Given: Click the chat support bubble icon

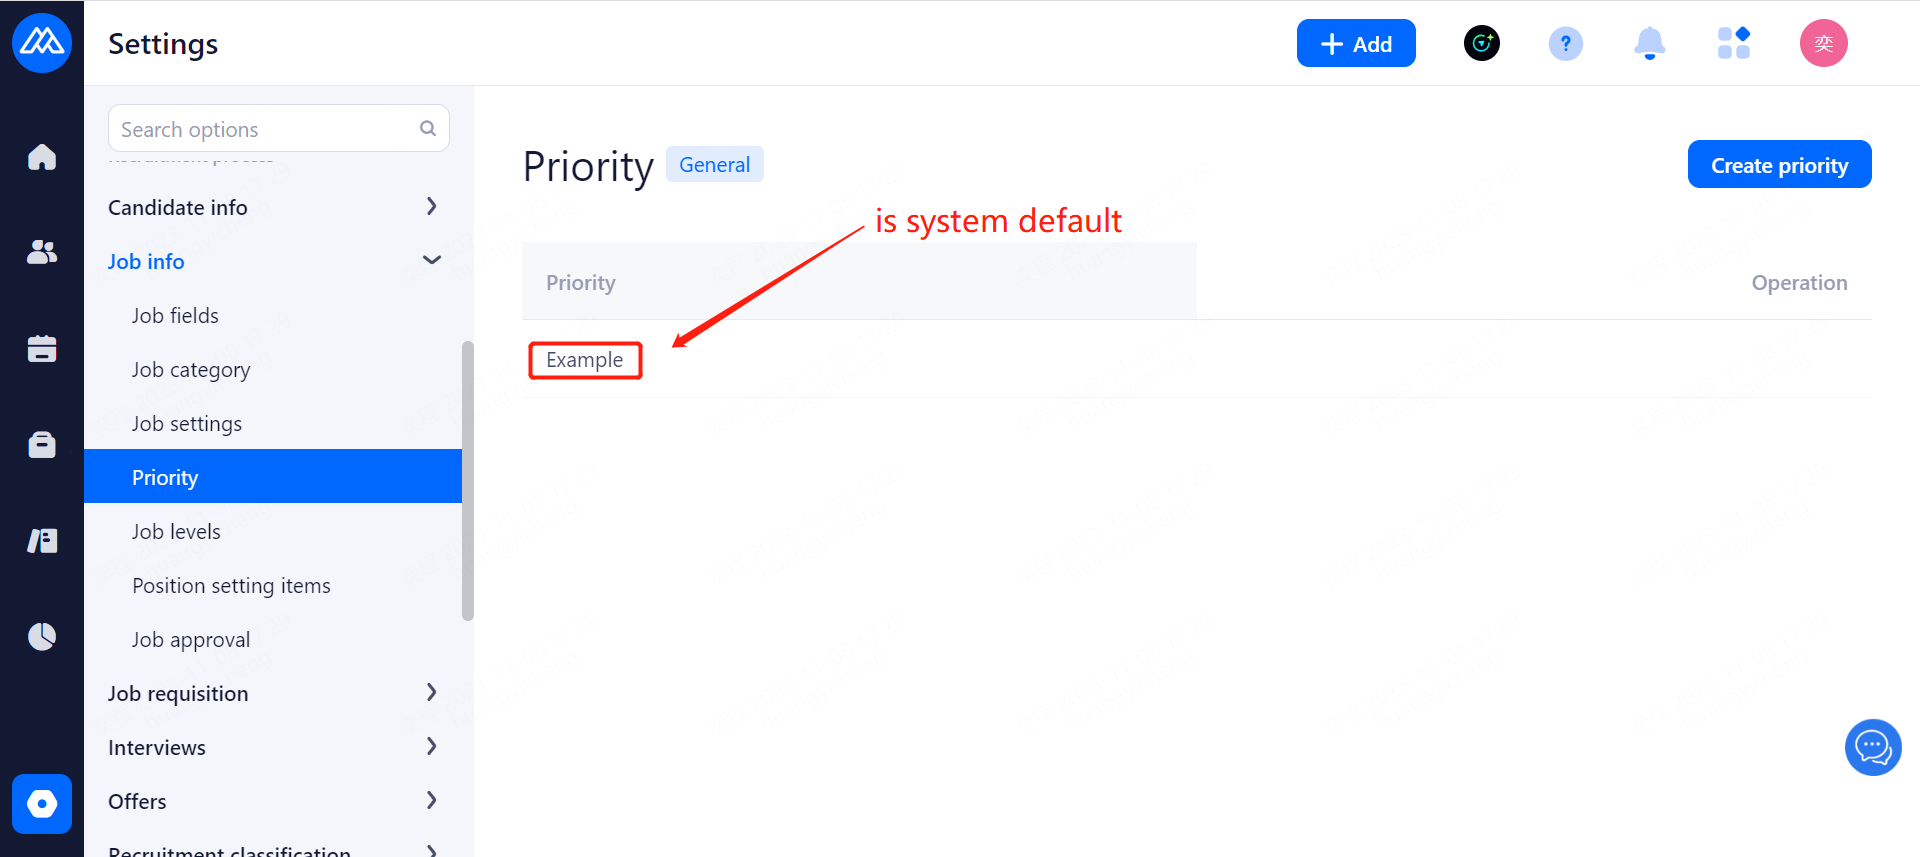Looking at the screenshot, I should point(1872,747).
